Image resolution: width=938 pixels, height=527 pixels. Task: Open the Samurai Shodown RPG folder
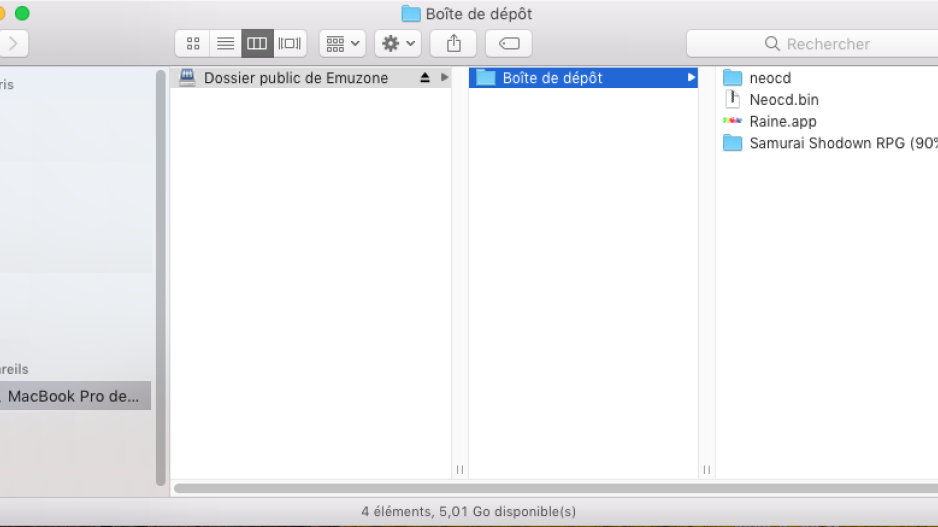click(840, 143)
